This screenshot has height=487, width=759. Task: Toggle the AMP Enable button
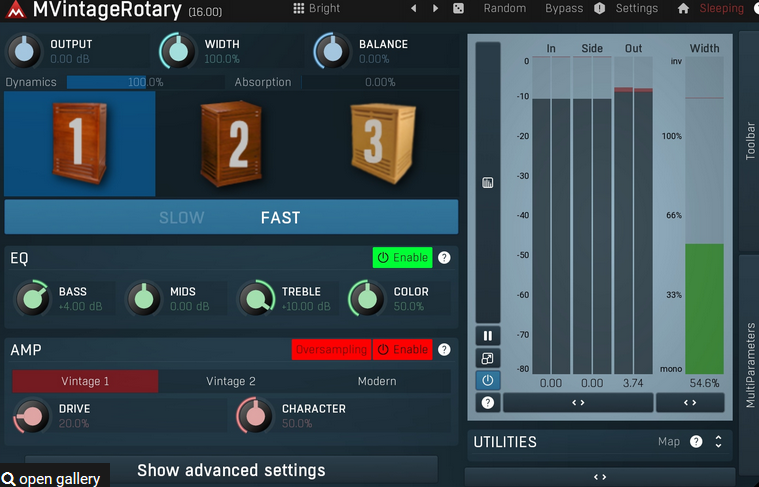tap(402, 350)
